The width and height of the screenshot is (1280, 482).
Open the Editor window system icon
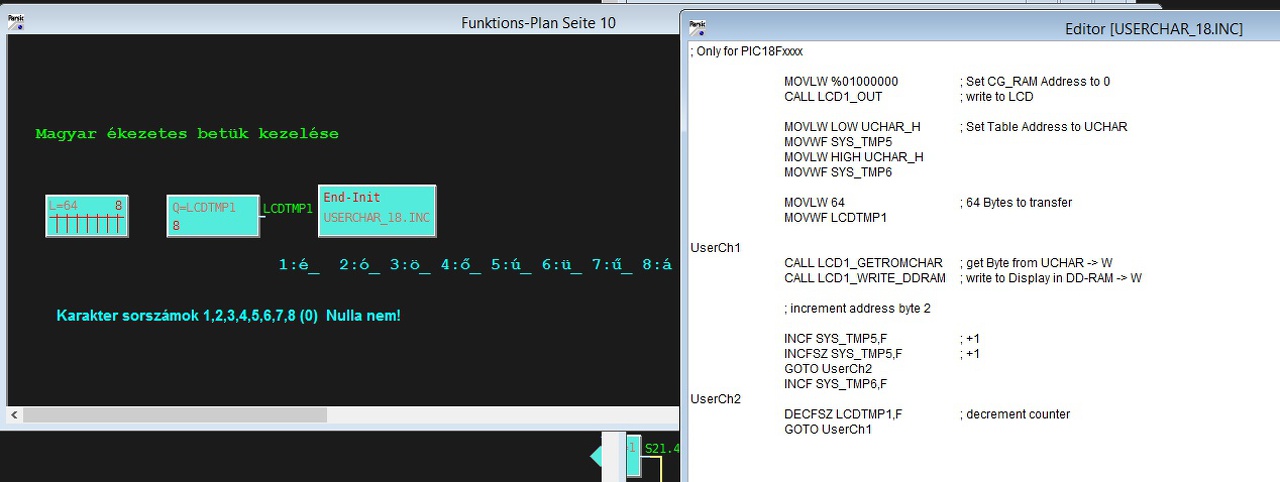point(698,27)
